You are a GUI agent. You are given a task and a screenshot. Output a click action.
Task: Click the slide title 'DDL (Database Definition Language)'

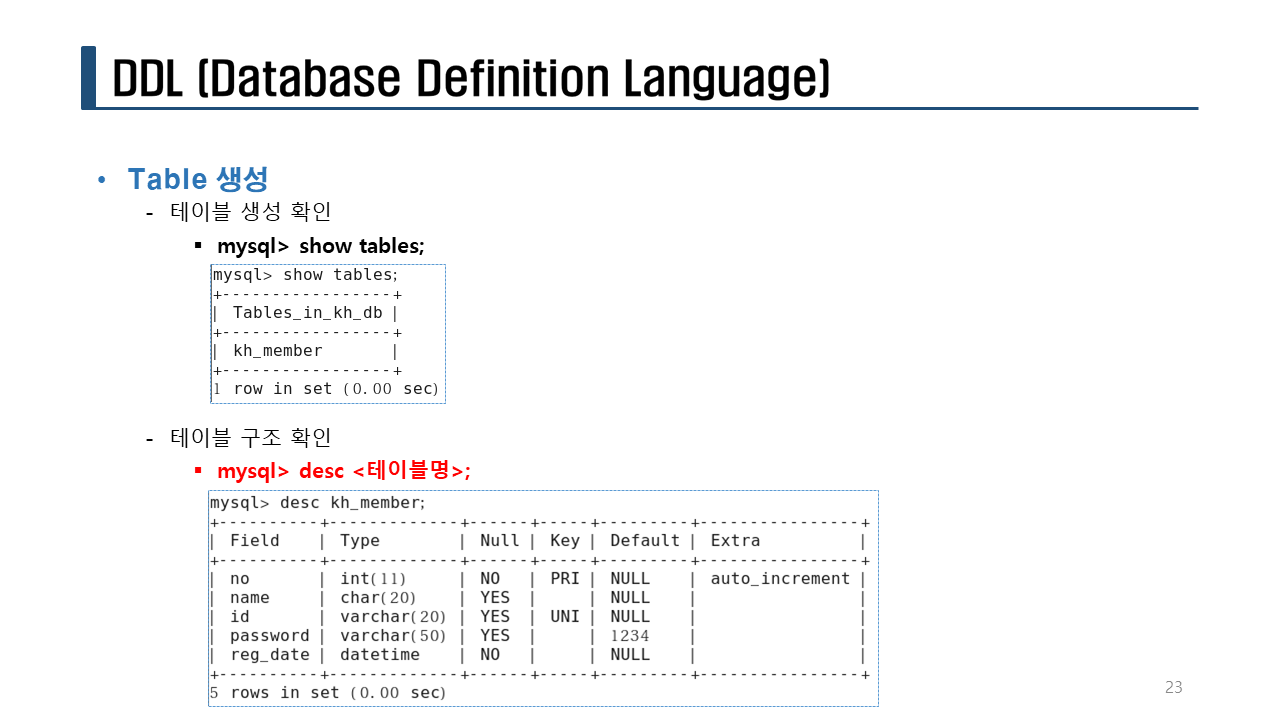tap(471, 79)
